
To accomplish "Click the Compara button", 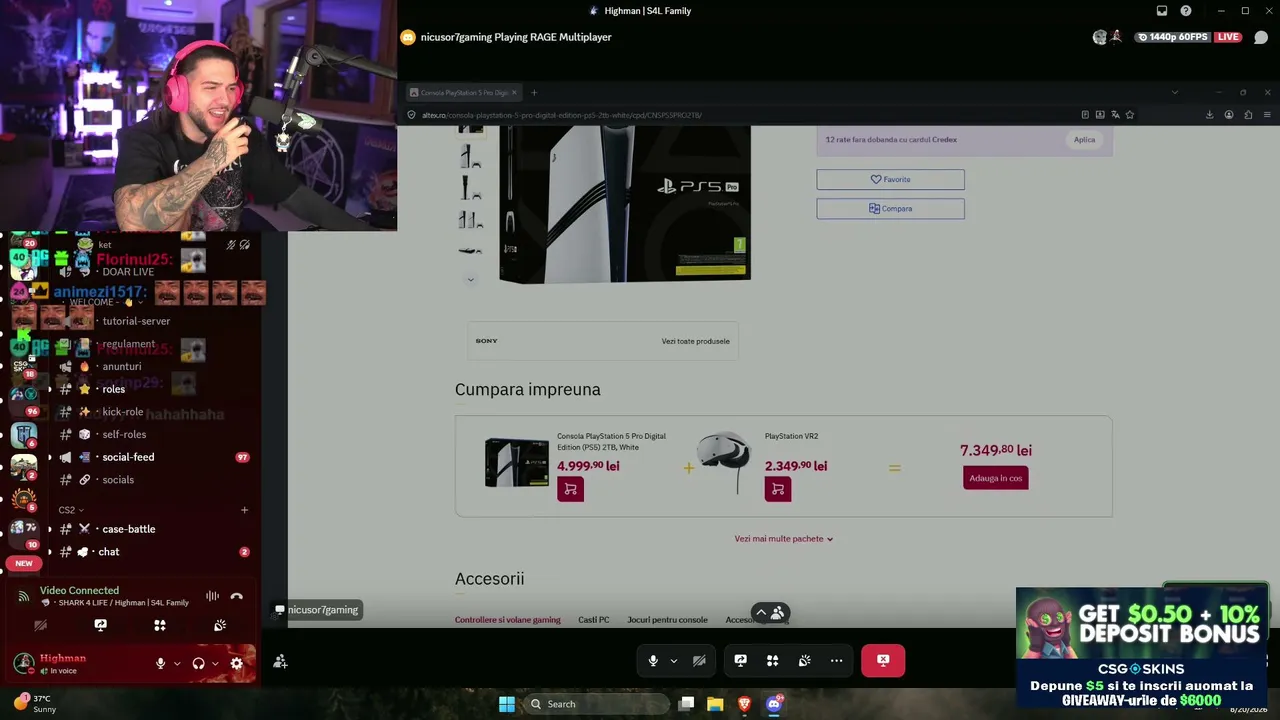I will tap(890, 208).
